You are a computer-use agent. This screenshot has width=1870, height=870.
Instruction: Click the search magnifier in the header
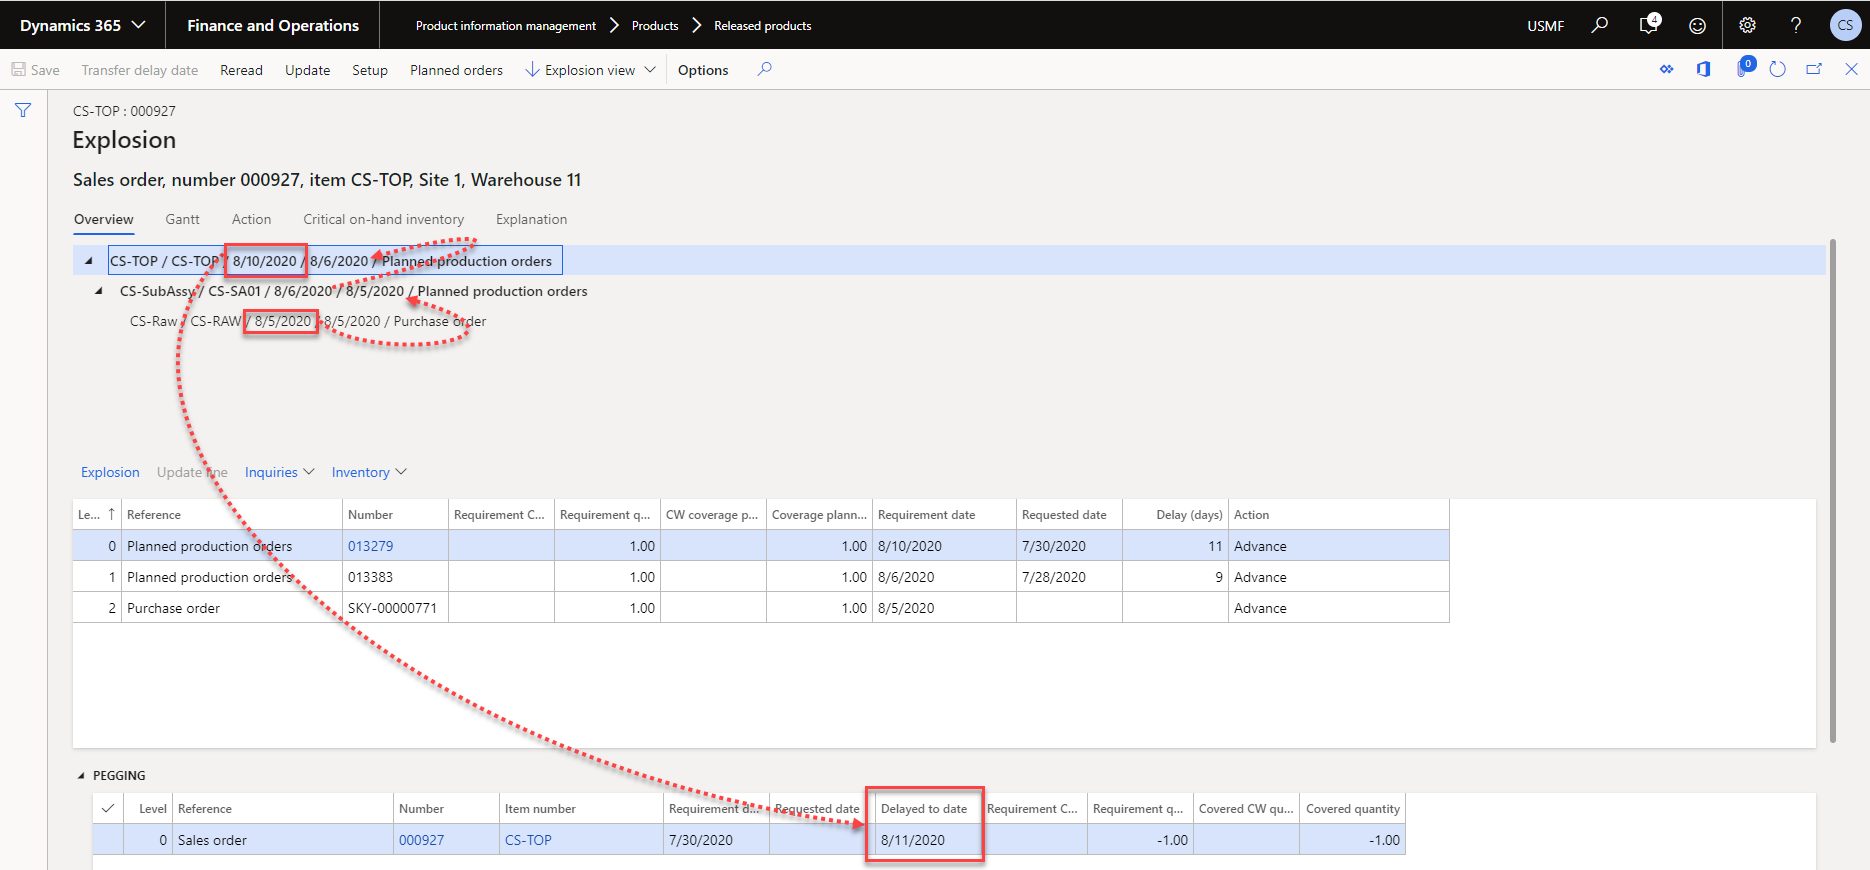pyautogui.click(x=1600, y=26)
